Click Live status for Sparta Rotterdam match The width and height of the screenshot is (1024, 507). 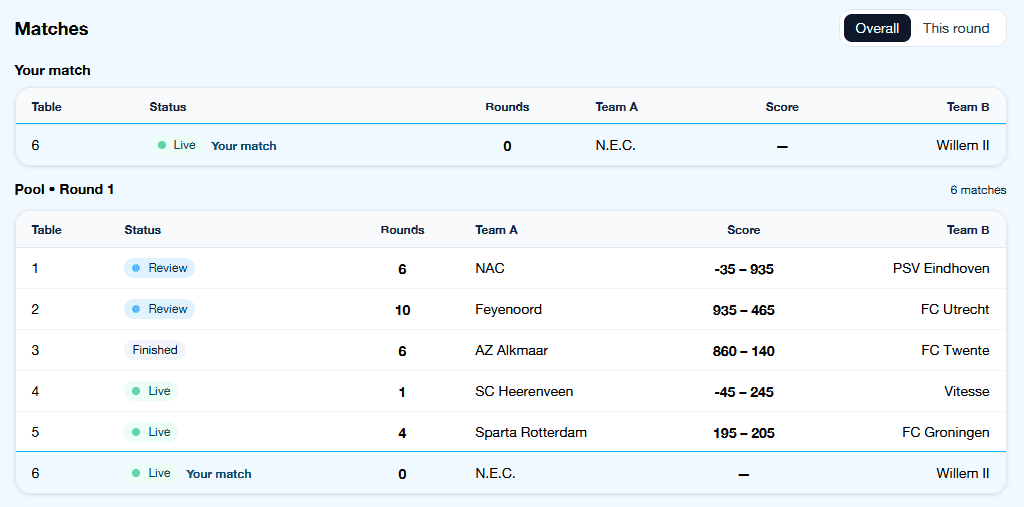click(x=151, y=432)
